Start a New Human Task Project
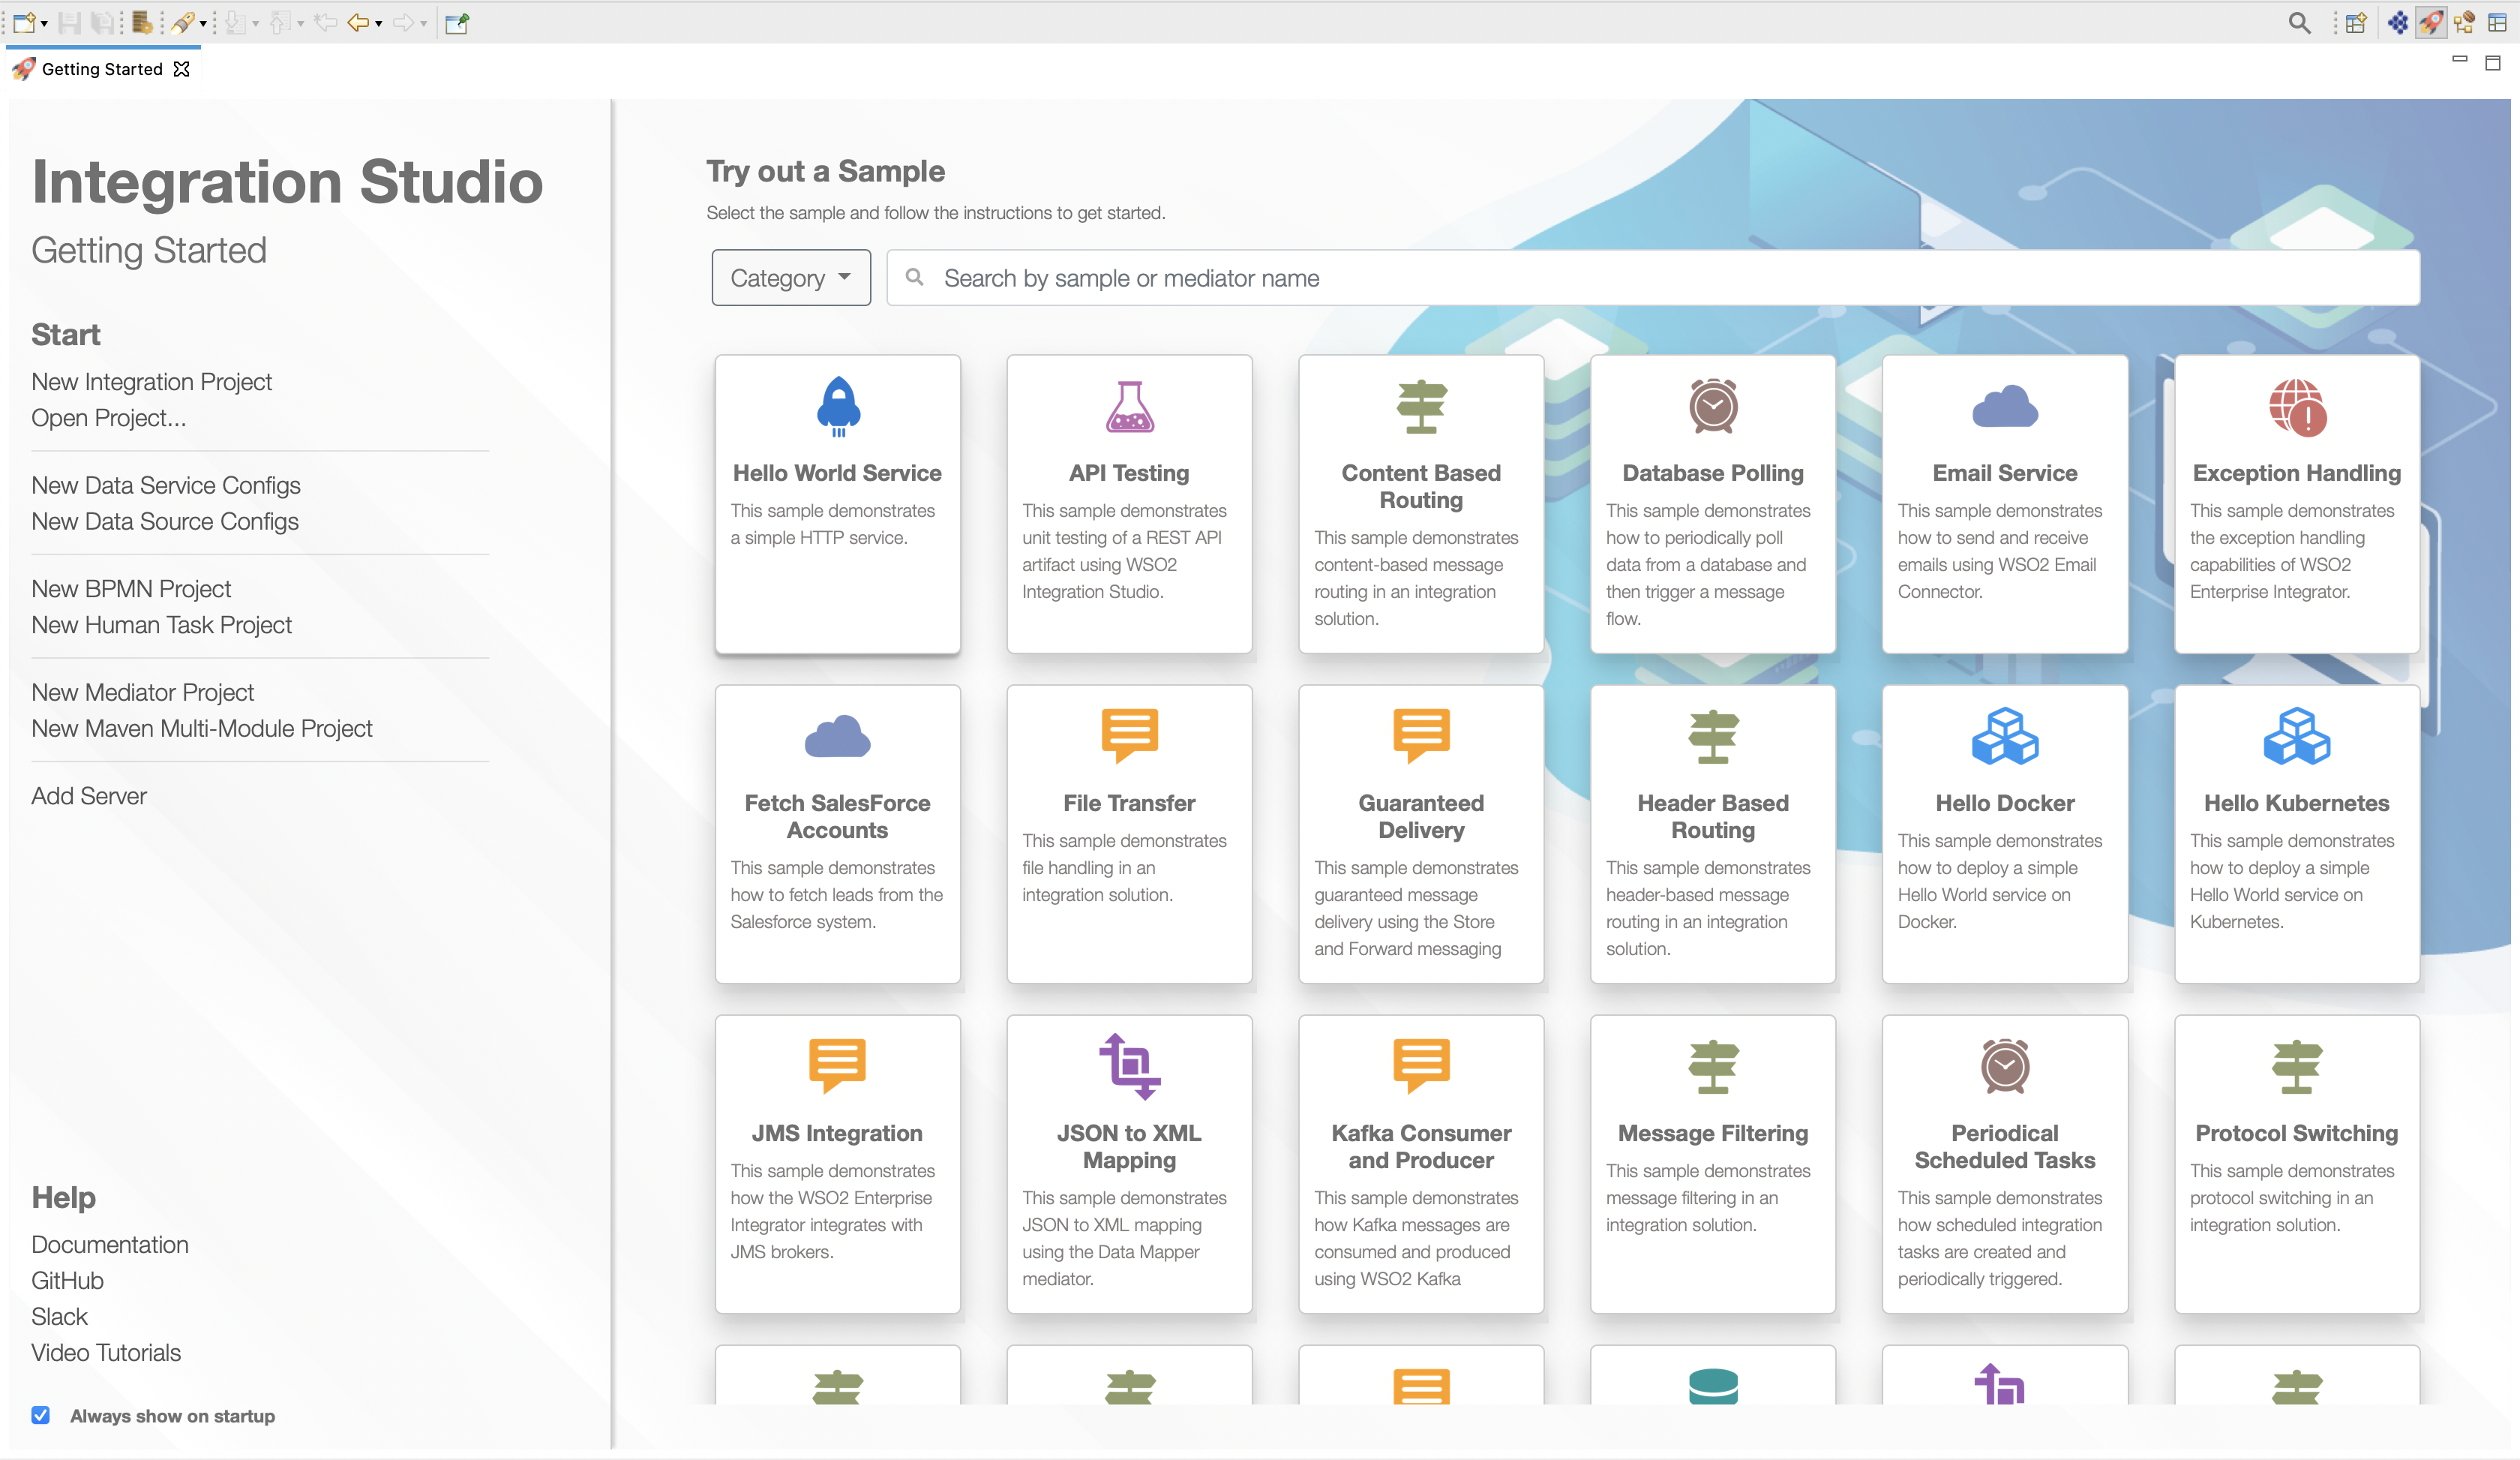Image resolution: width=2520 pixels, height=1460 pixels. click(162, 624)
